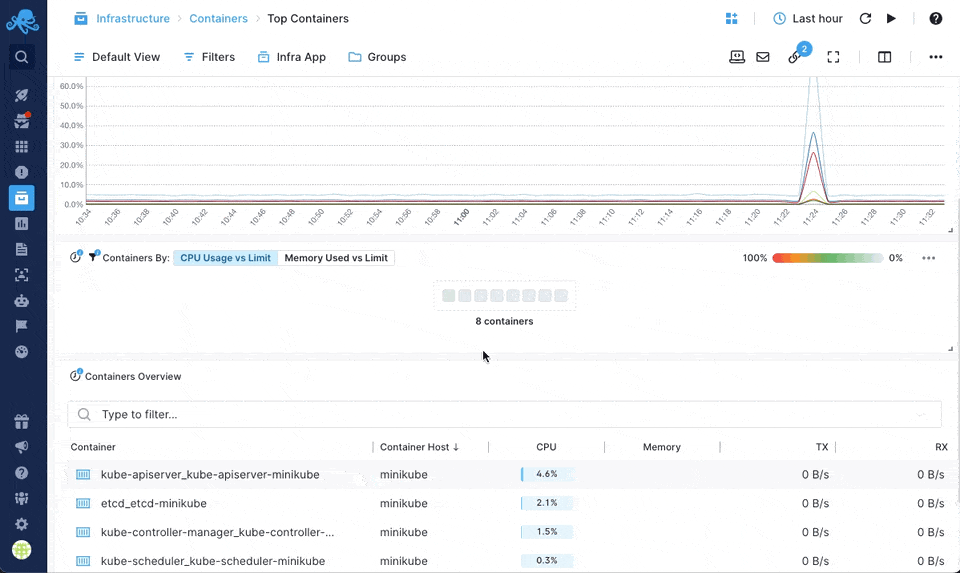This screenshot has height=573, width=960.
Task: Click the monitor report icon in toolbar
Action: [737, 57]
